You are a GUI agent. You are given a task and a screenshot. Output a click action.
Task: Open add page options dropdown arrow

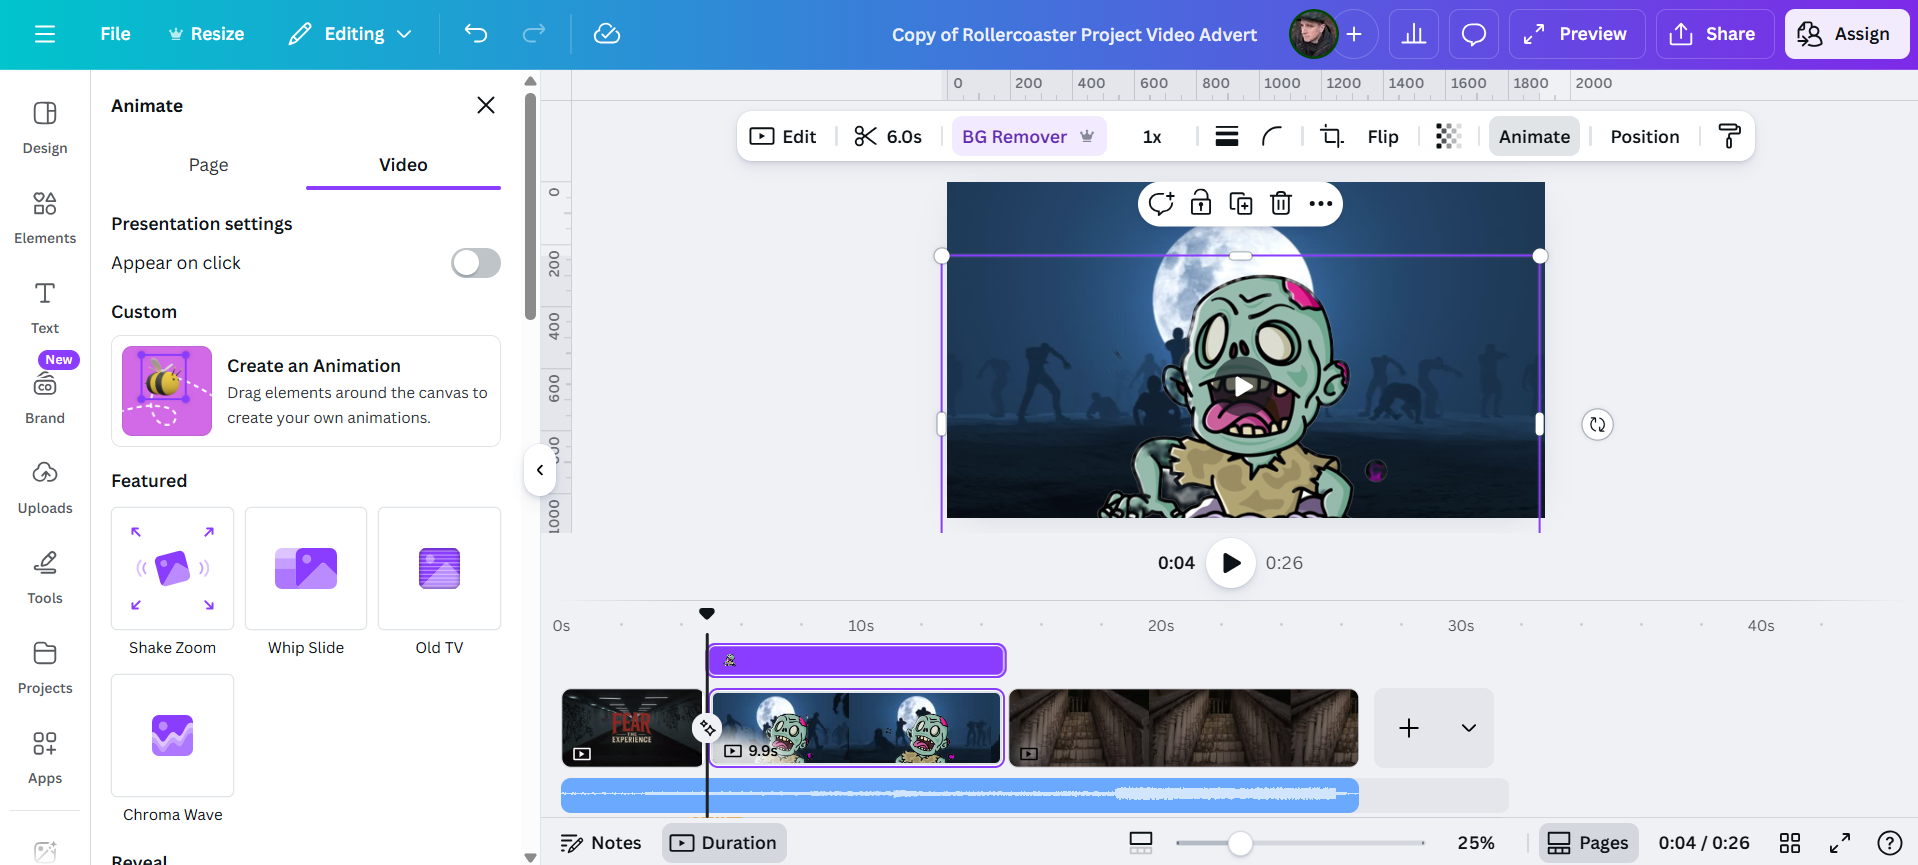[x=1468, y=728]
